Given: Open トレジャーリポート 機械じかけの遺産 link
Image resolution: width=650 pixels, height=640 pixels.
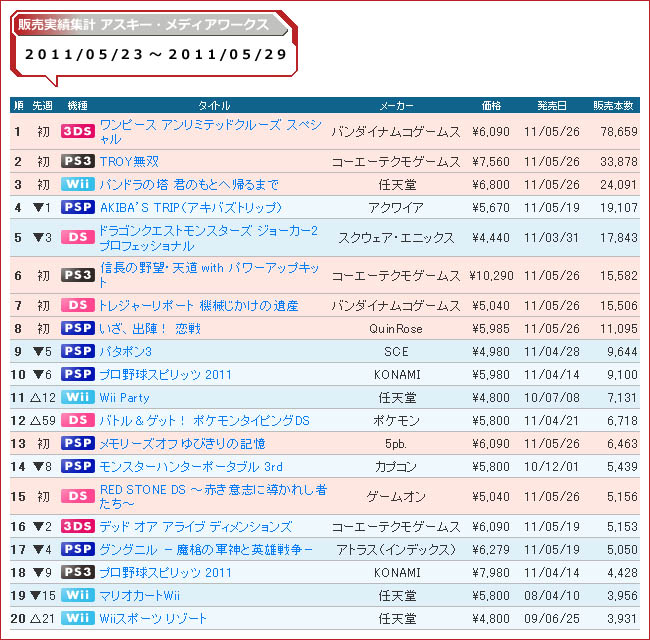Looking at the screenshot, I should pyautogui.click(x=199, y=305).
